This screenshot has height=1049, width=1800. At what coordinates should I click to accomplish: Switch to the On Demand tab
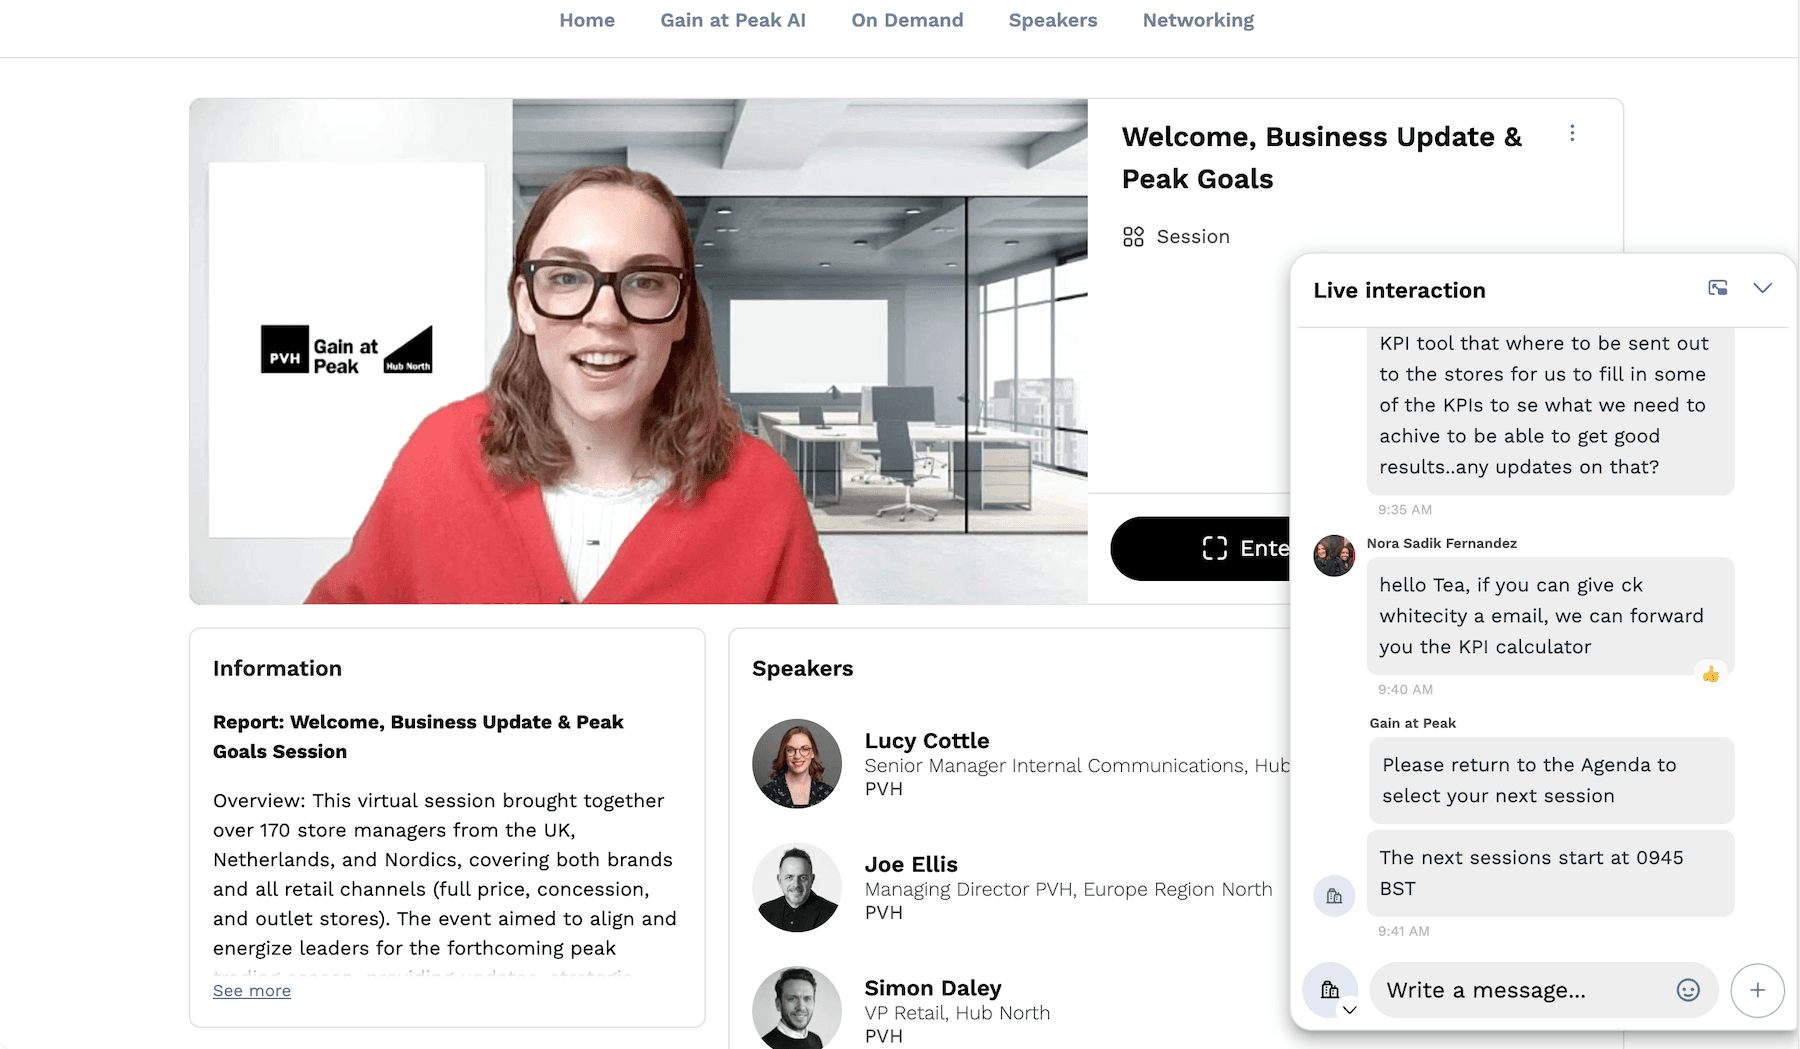pyautogui.click(x=907, y=20)
